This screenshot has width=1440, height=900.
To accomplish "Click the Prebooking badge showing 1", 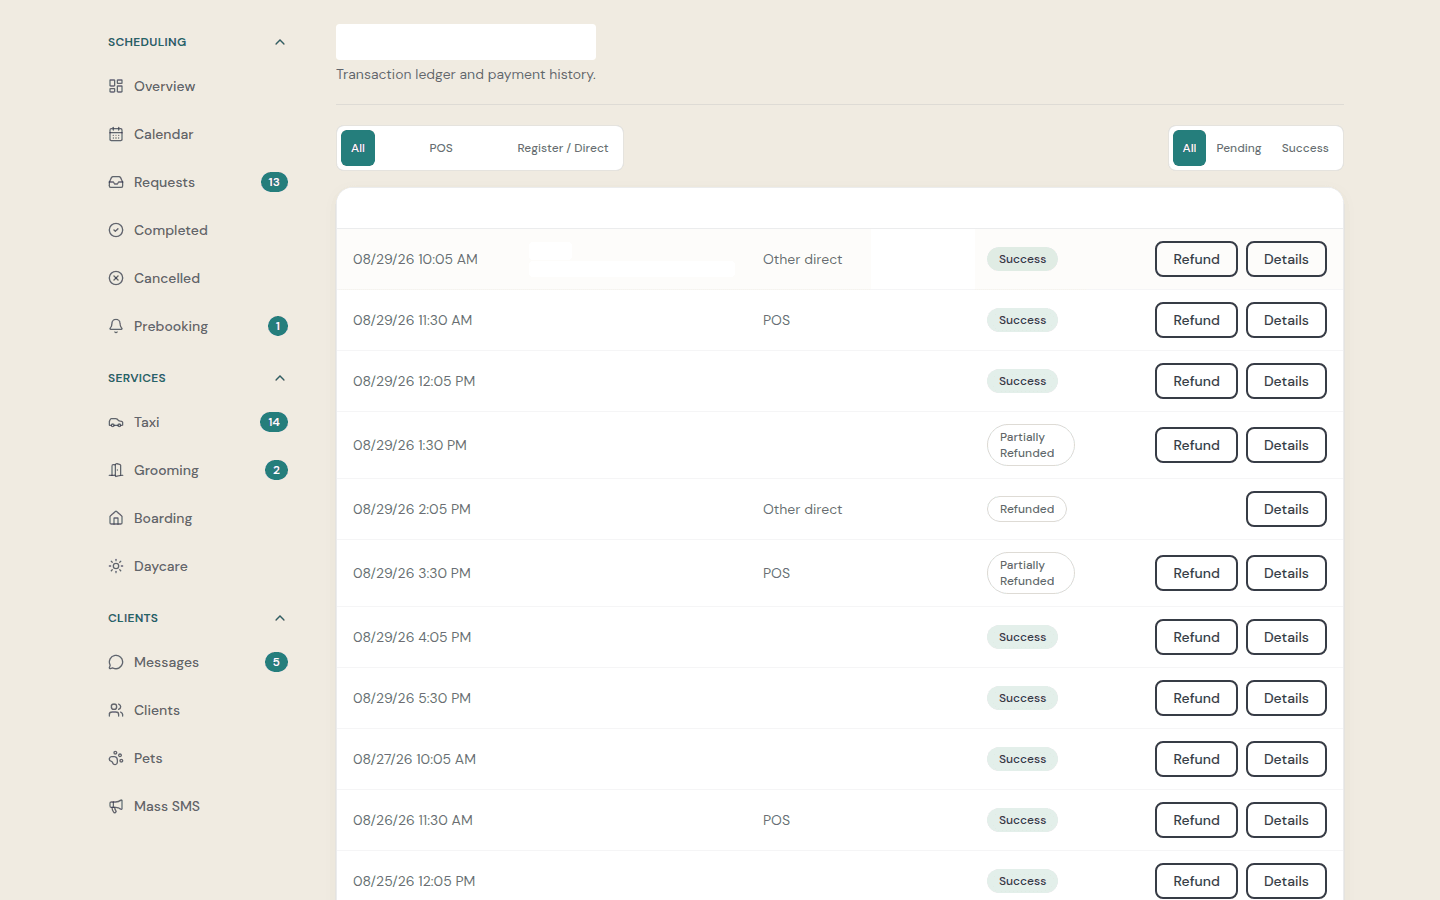I will [278, 326].
